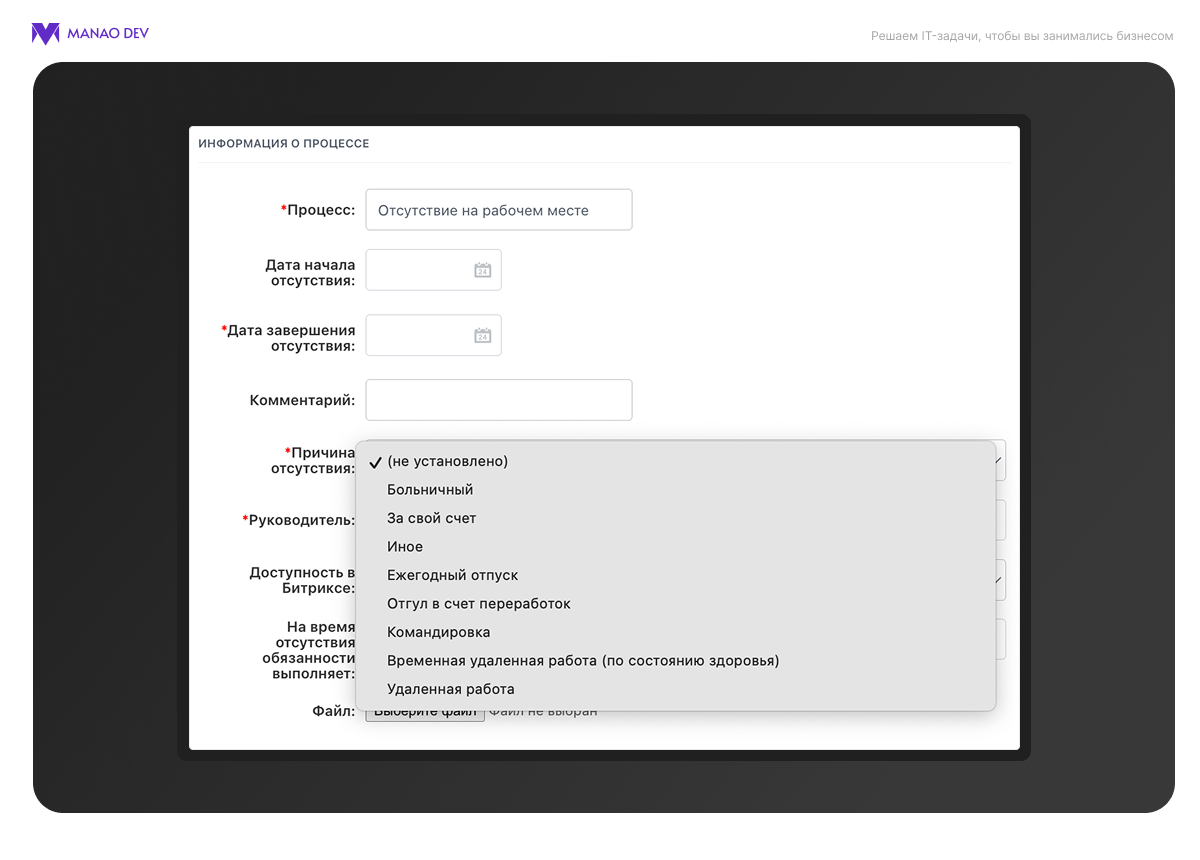
Task: Collapse the Причина отсутствия dropdown arrow
Action: (1000, 461)
